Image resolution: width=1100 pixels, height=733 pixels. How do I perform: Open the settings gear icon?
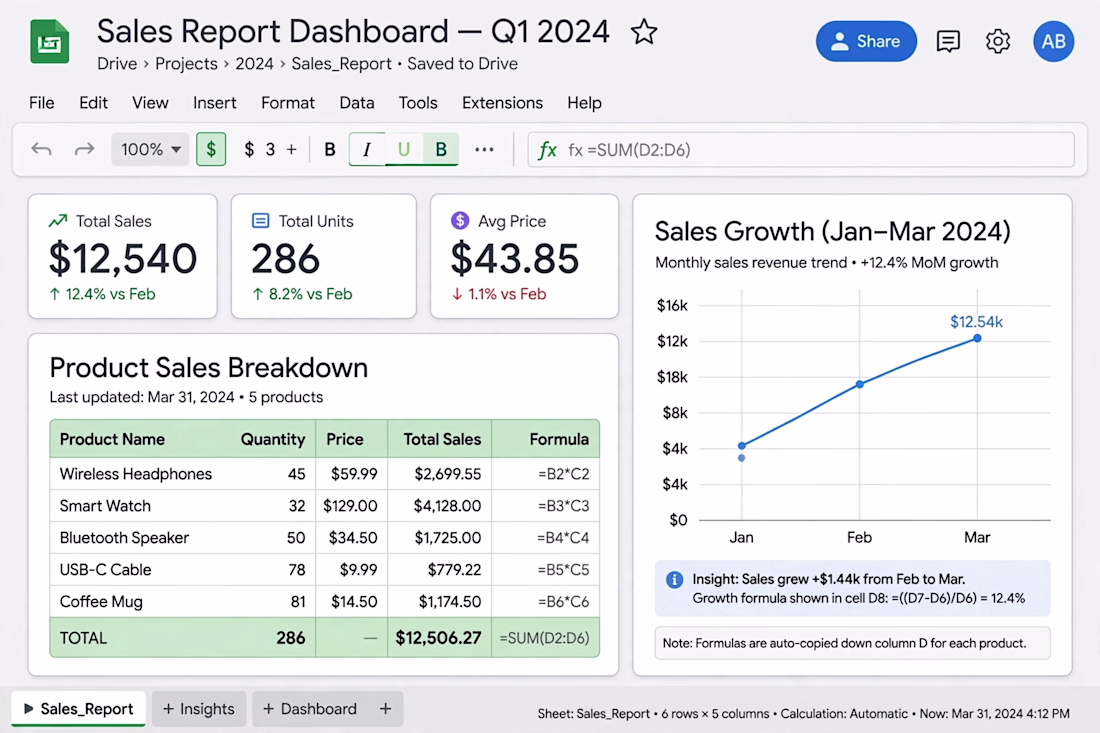998,41
